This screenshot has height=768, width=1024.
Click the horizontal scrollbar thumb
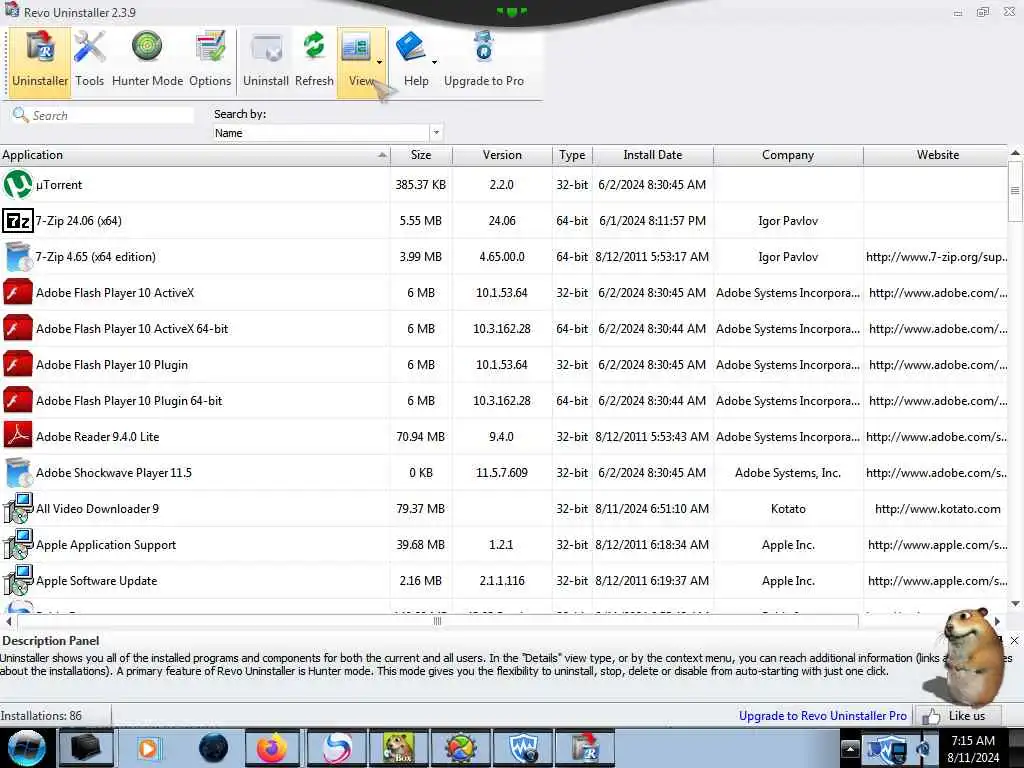438,621
